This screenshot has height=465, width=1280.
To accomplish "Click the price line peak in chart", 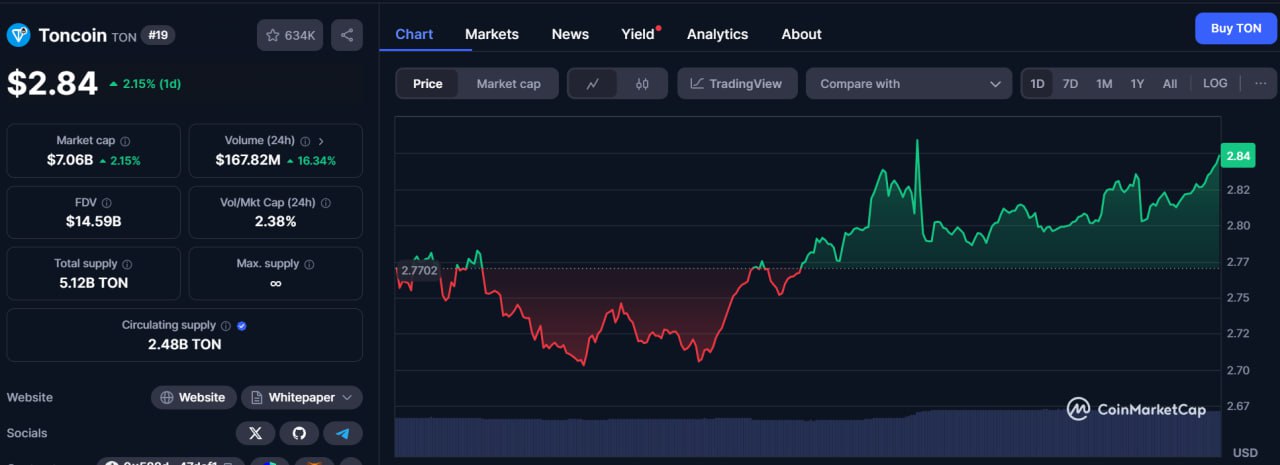I will click(917, 142).
